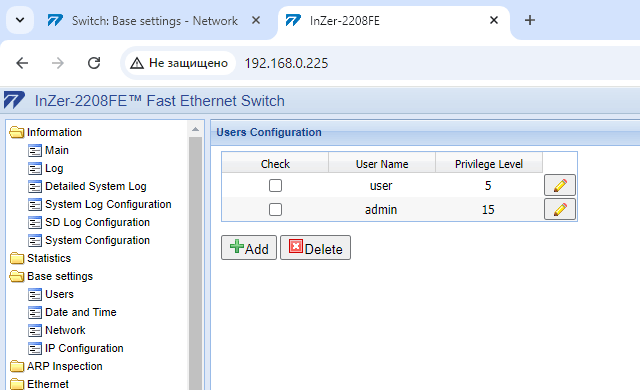Click the 'Privilege Level' column header
Image resolution: width=640 pixels, height=390 pixels.
coord(489,164)
